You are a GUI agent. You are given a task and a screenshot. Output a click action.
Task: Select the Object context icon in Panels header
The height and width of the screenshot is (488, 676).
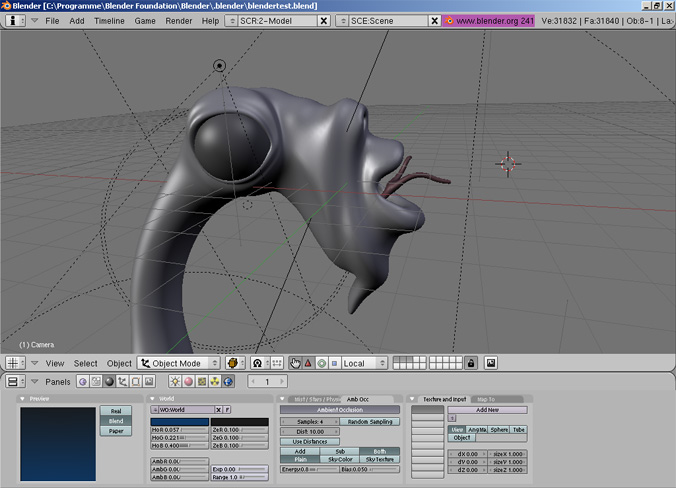pyautogui.click(x=122, y=382)
